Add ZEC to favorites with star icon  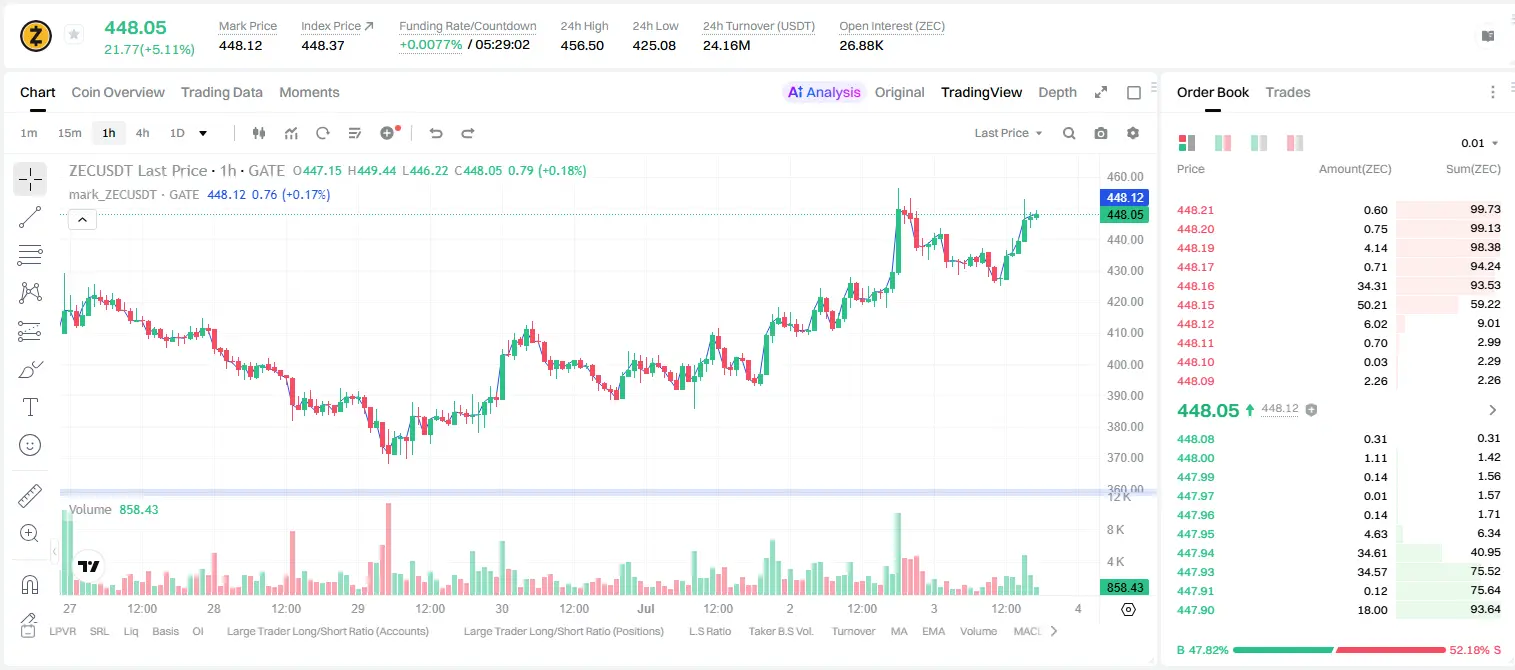point(74,35)
